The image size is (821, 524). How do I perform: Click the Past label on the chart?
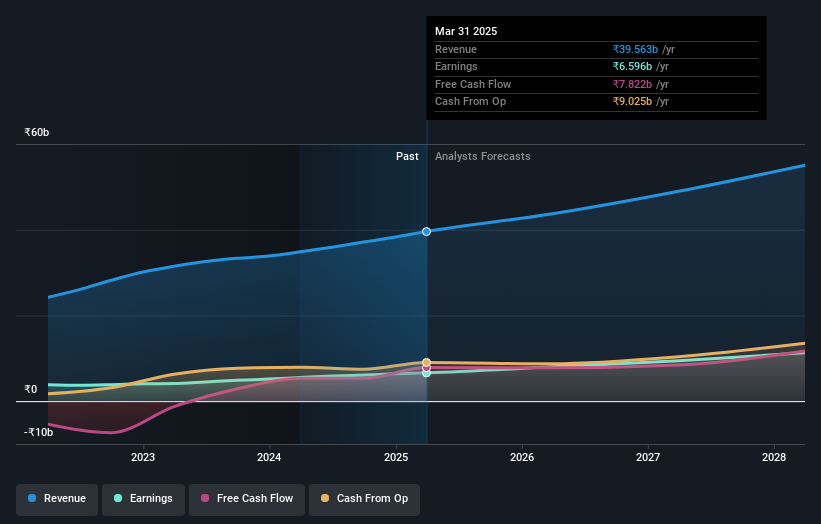(x=407, y=157)
